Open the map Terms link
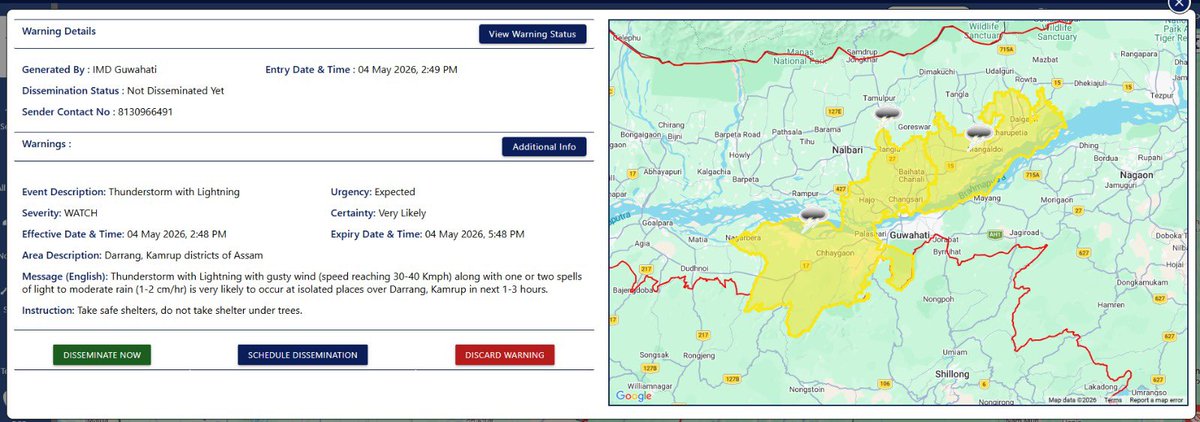Image resolution: width=1200 pixels, height=422 pixels. 1113,400
